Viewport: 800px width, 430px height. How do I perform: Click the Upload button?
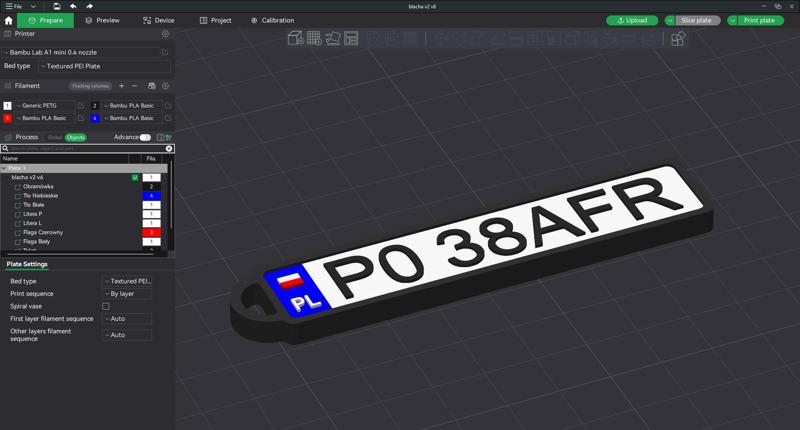point(632,20)
